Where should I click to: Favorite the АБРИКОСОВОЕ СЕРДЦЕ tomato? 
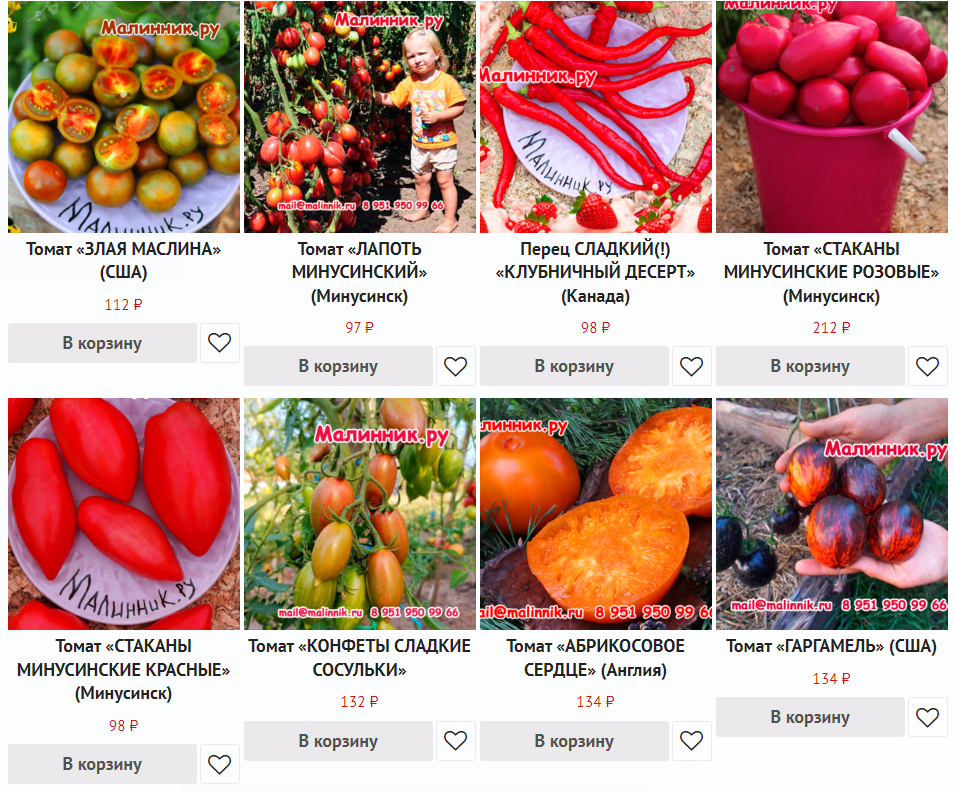[x=691, y=741]
